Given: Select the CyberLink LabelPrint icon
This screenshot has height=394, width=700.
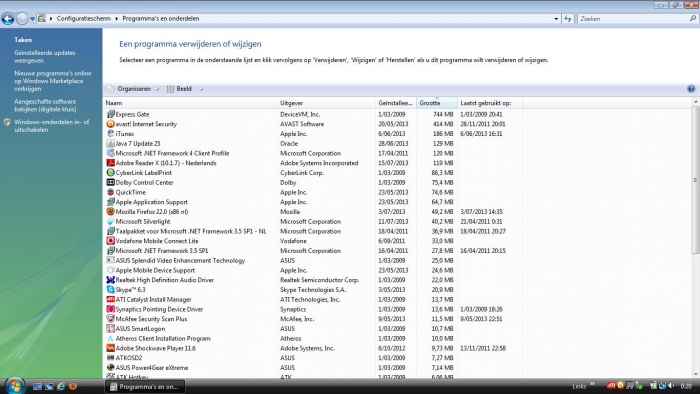Looking at the screenshot, I should tap(110, 173).
